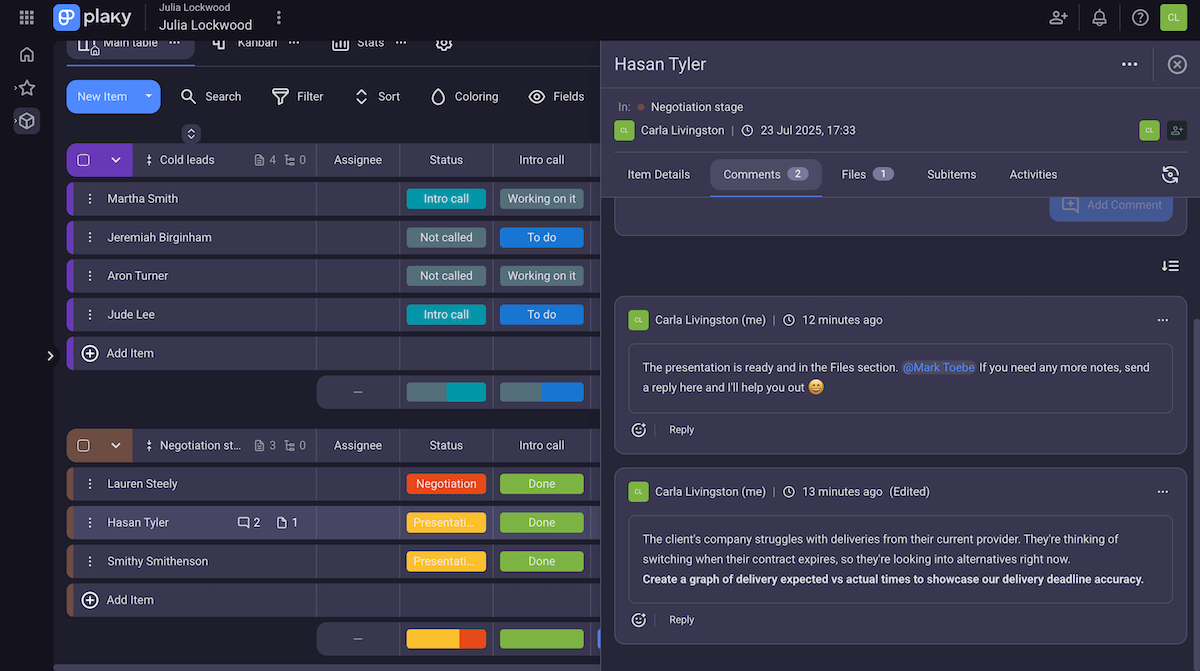Click the New Item button

(x=104, y=96)
